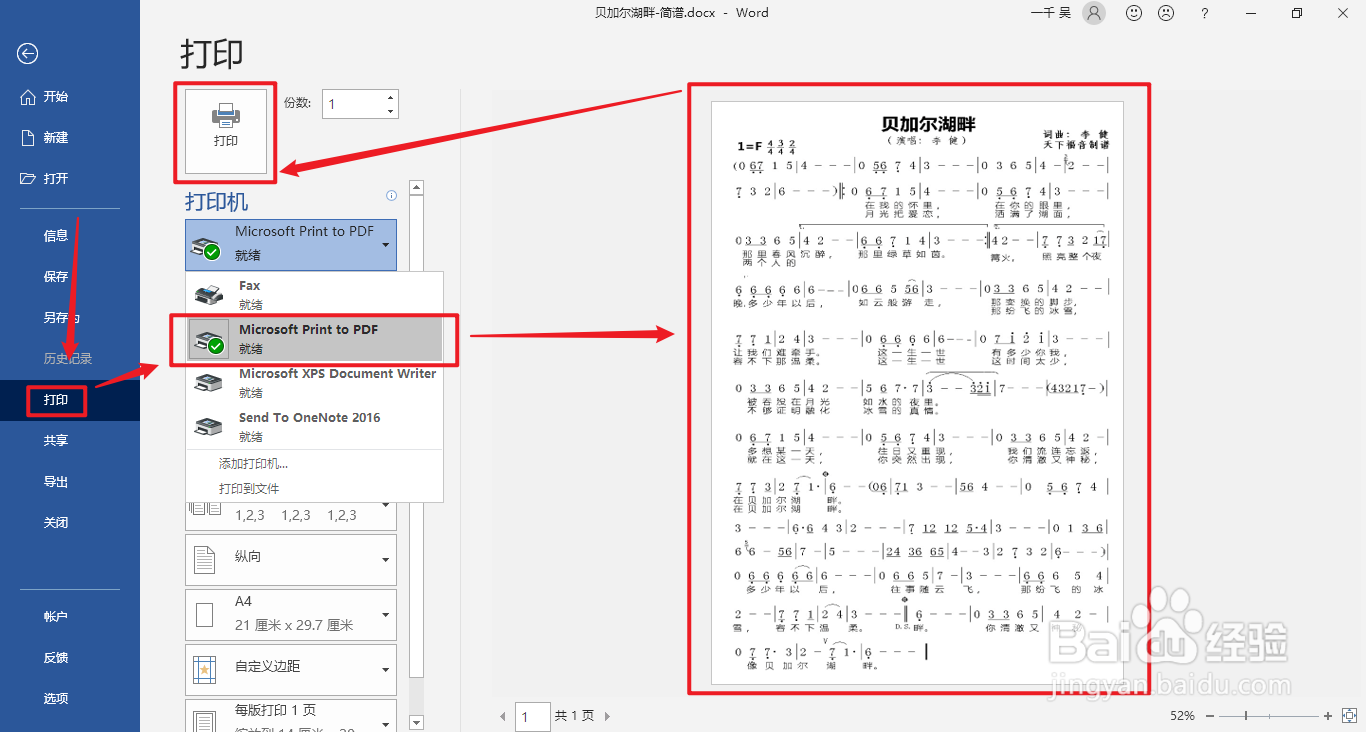Choose Microsoft Print to PDF in the list
The height and width of the screenshot is (732, 1366).
pyautogui.click(x=315, y=338)
